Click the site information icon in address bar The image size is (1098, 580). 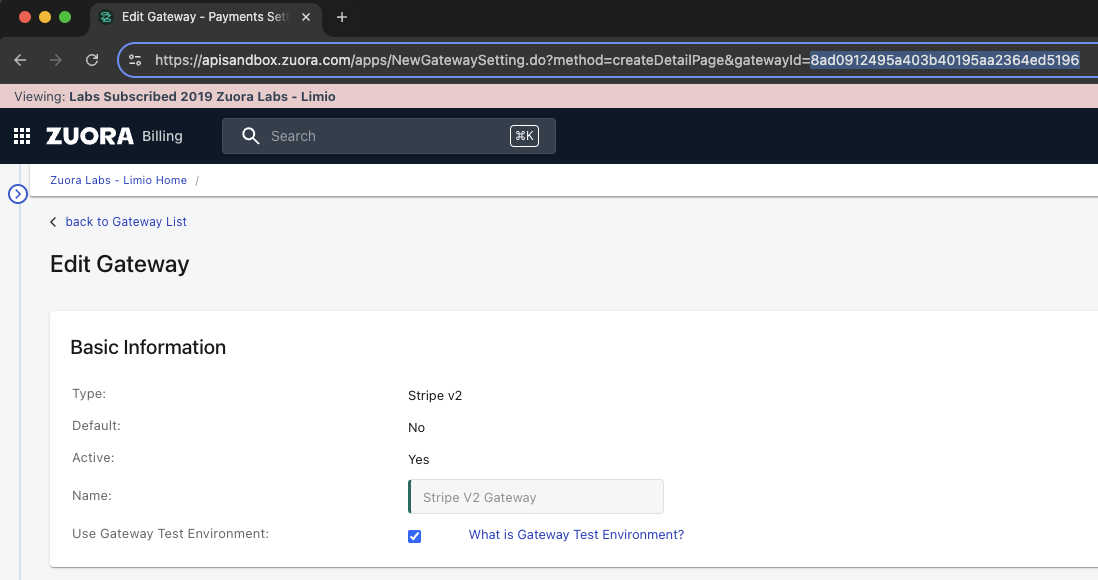coord(136,60)
